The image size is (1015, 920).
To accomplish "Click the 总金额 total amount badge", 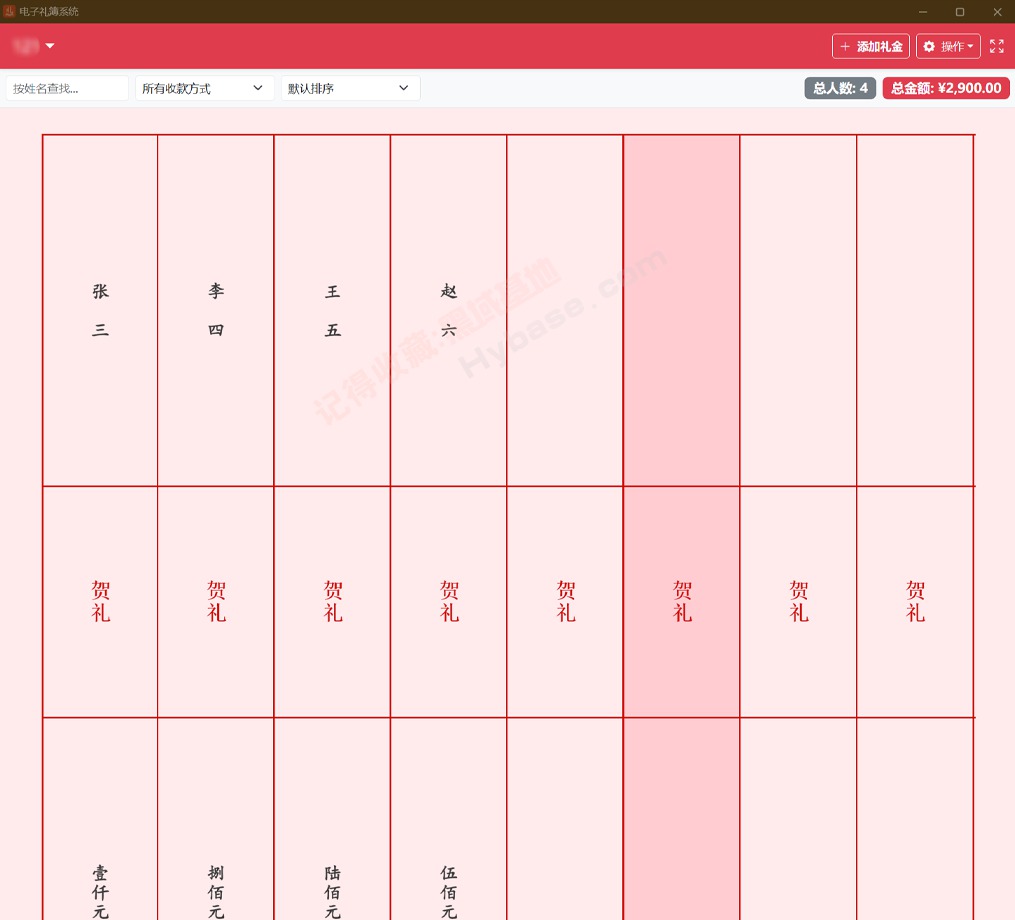I will [945, 88].
